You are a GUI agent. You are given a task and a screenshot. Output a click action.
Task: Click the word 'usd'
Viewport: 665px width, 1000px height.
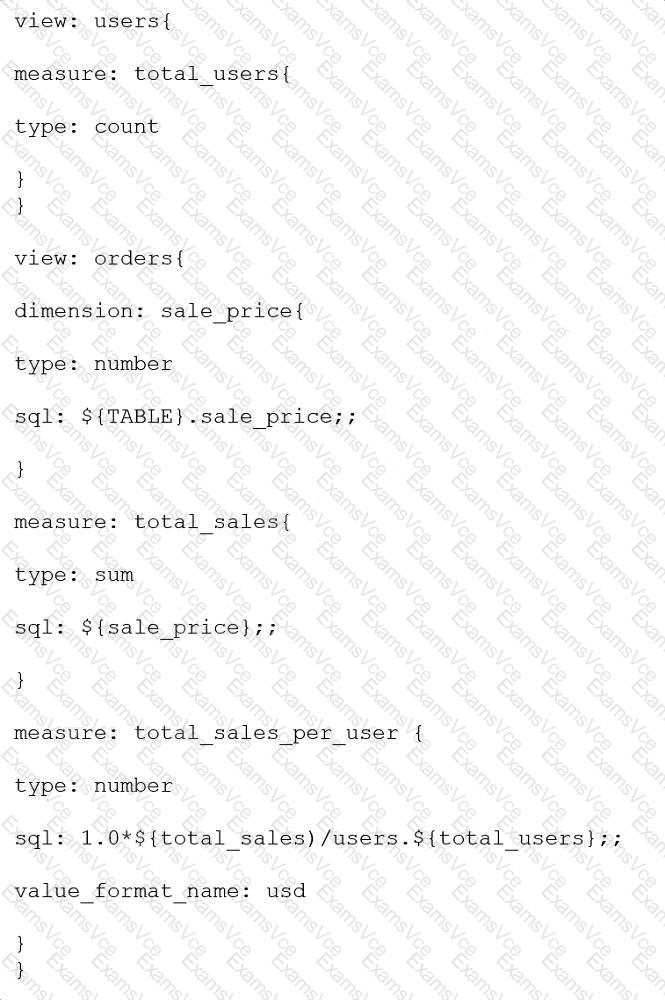pyautogui.click(x=286, y=891)
